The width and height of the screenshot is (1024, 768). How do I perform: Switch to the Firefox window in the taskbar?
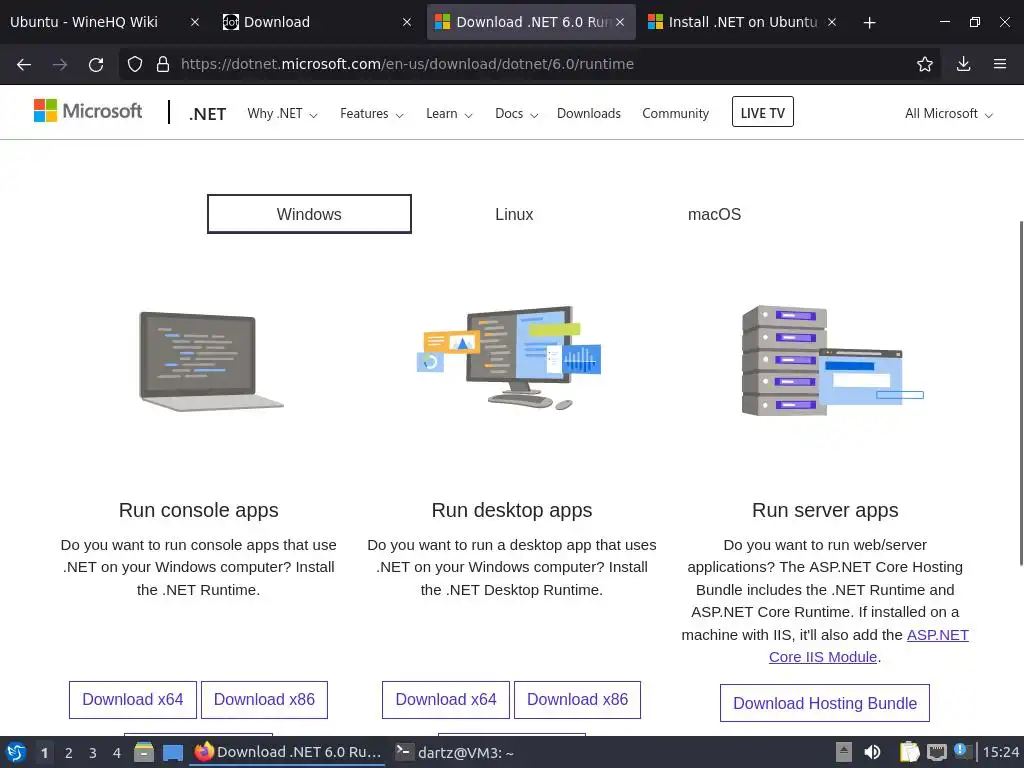coord(287,752)
